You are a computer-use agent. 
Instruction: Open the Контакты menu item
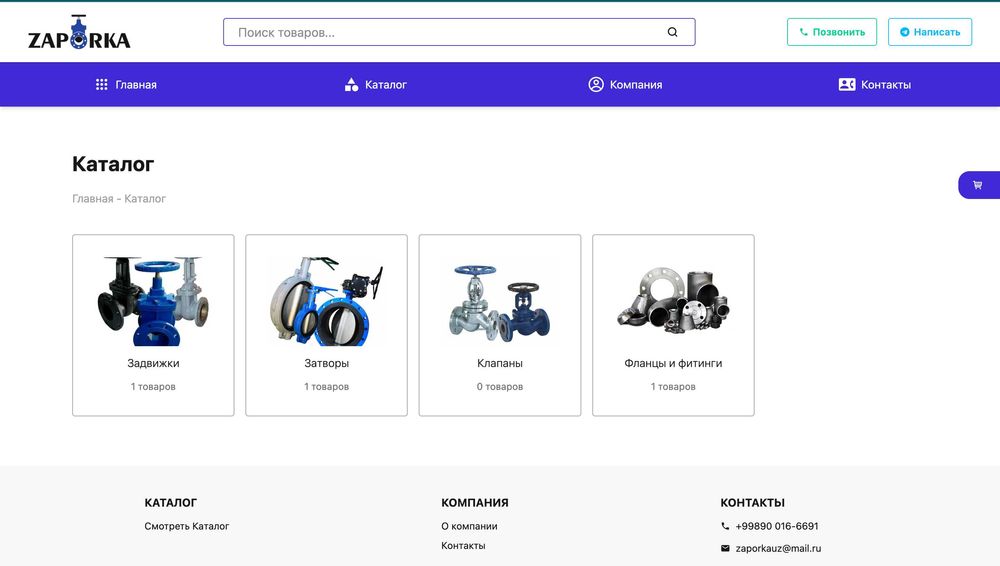(x=886, y=84)
